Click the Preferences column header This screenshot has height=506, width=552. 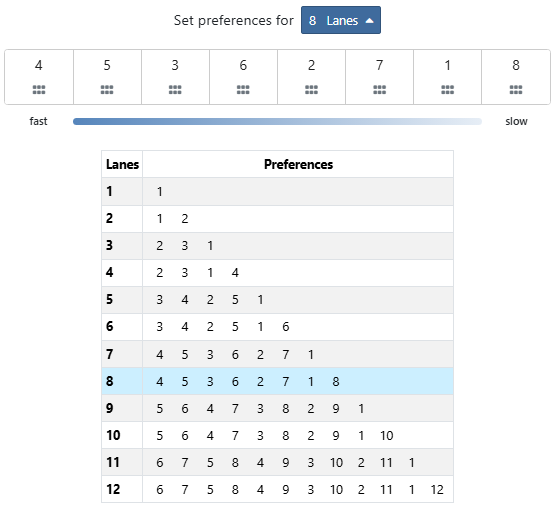point(298,164)
